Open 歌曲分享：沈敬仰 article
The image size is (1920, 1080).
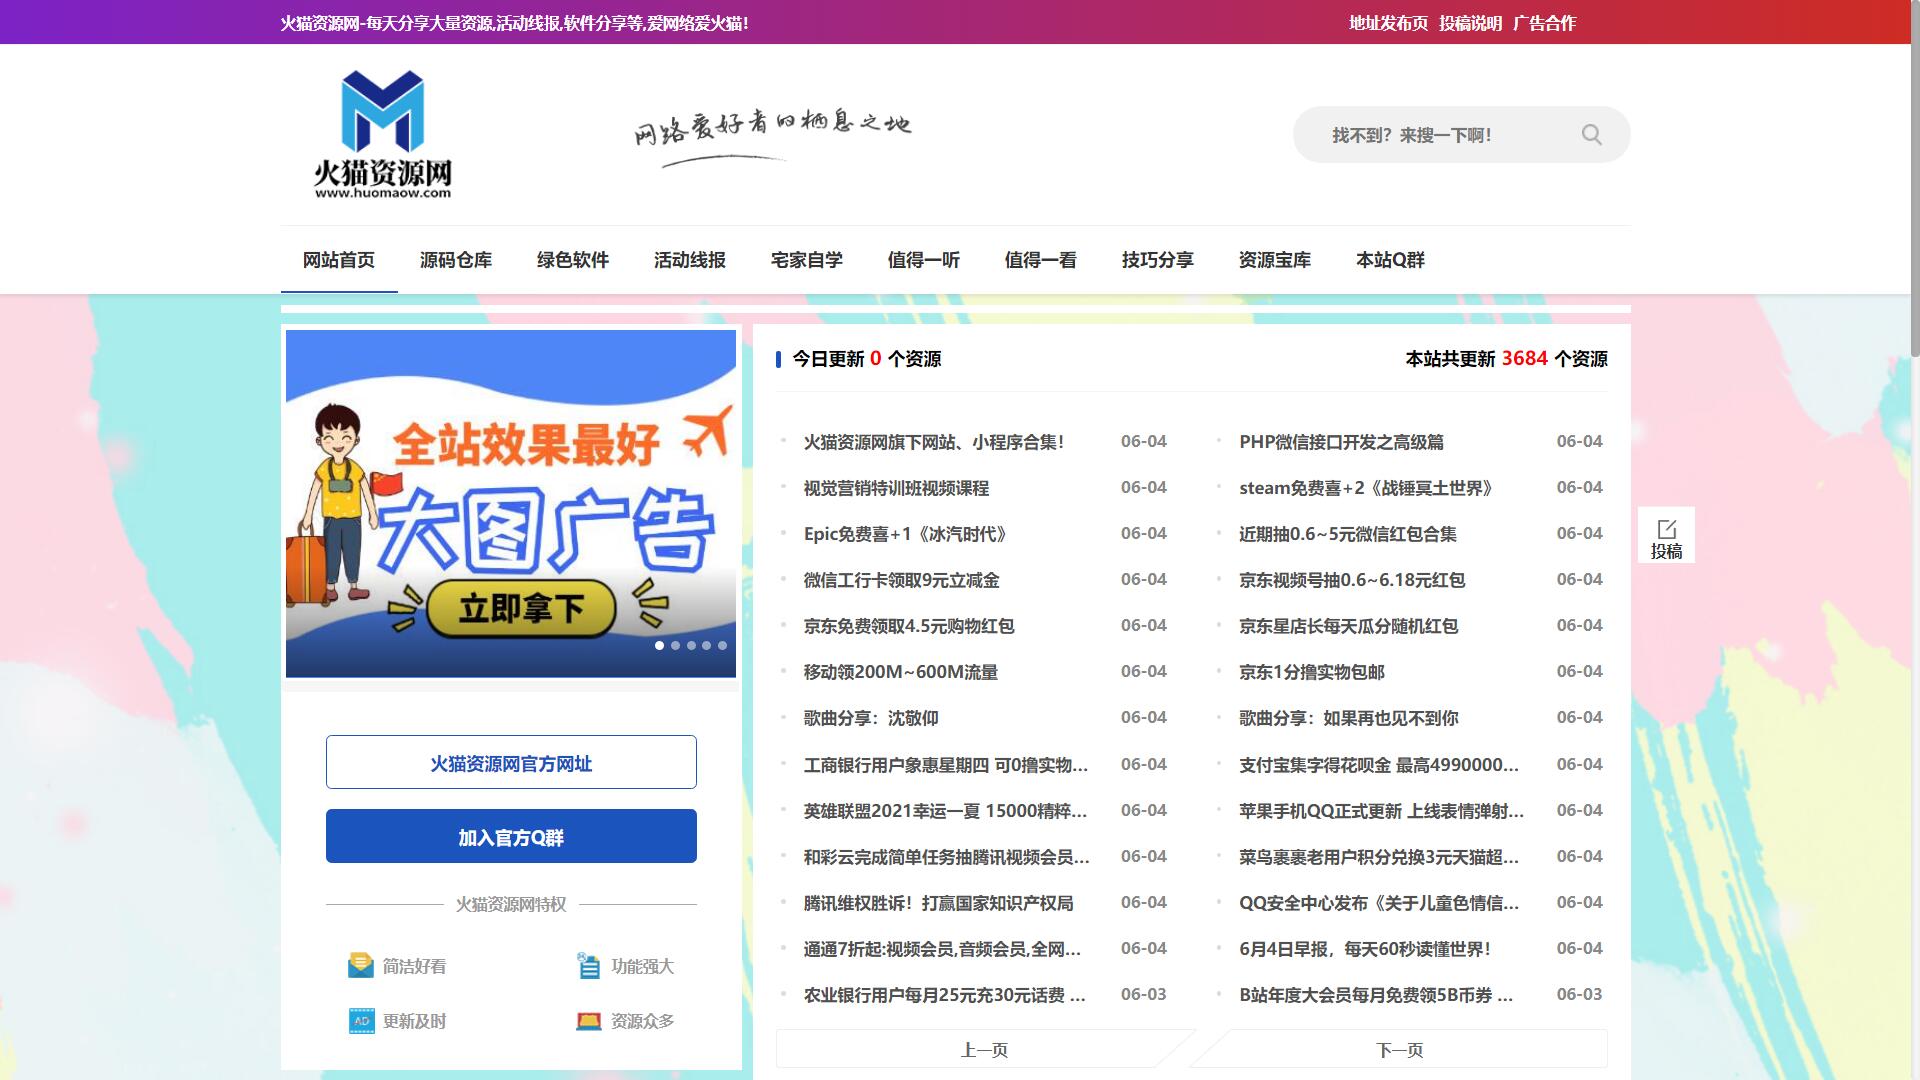[x=871, y=718]
